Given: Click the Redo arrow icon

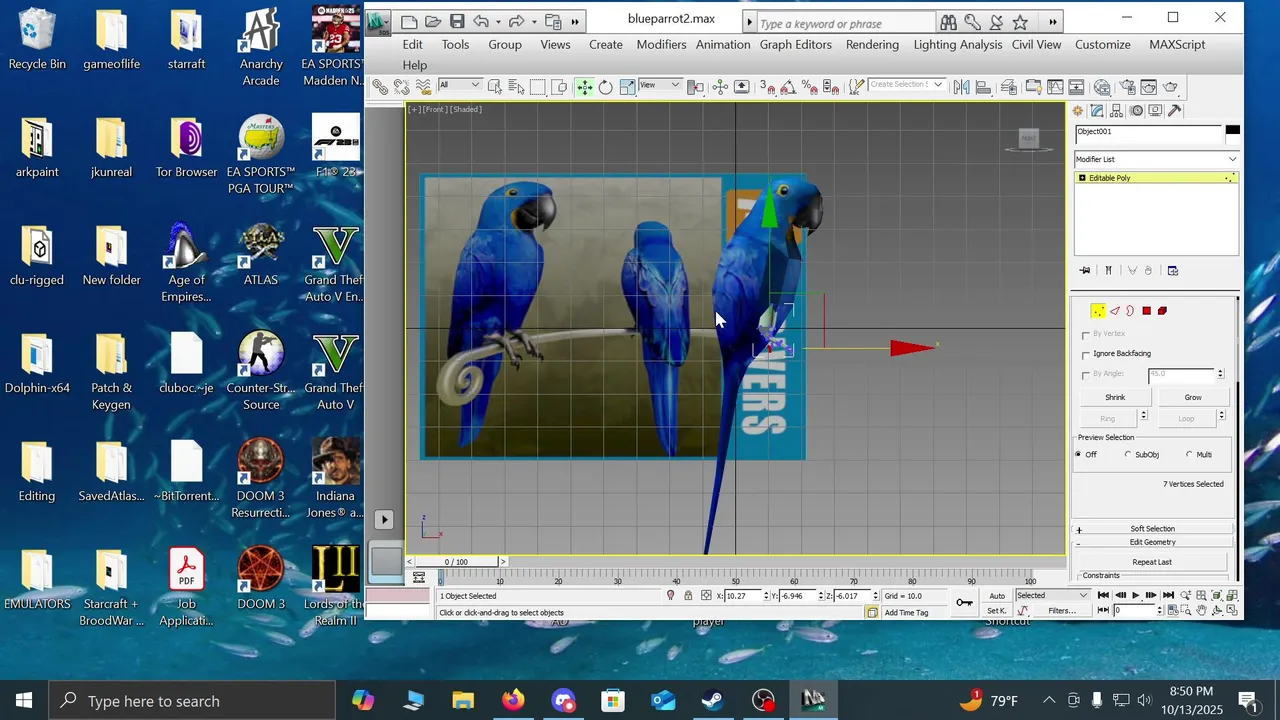Looking at the screenshot, I should 516,21.
